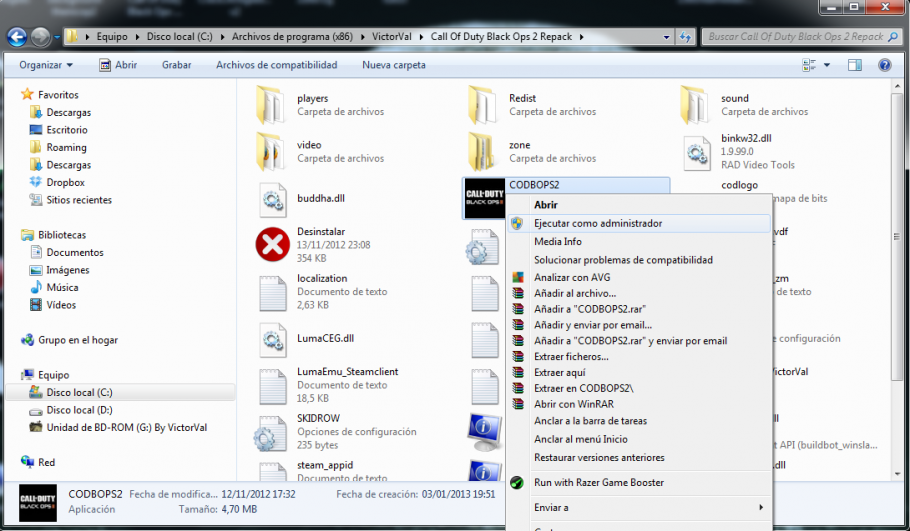Image resolution: width=910 pixels, height=531 pixels.
Task: Select Run with Razer Game Booster
Action: 598,482
